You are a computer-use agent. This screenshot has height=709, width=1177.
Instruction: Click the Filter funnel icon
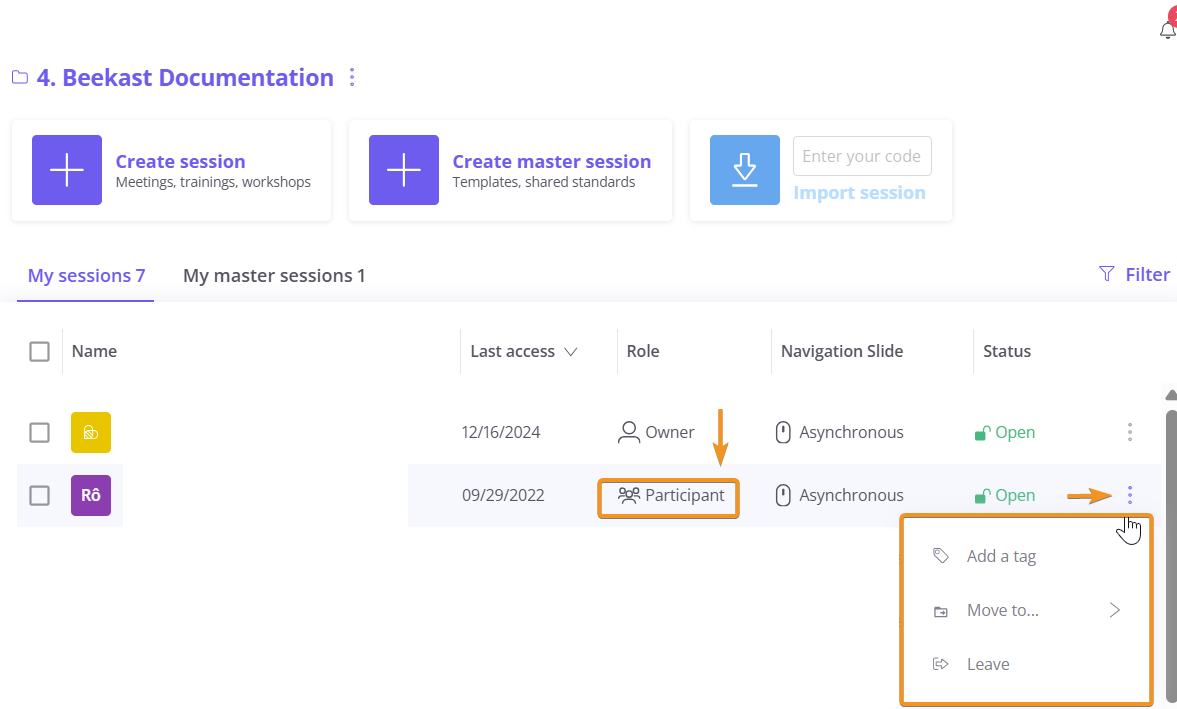[1106, 274]
